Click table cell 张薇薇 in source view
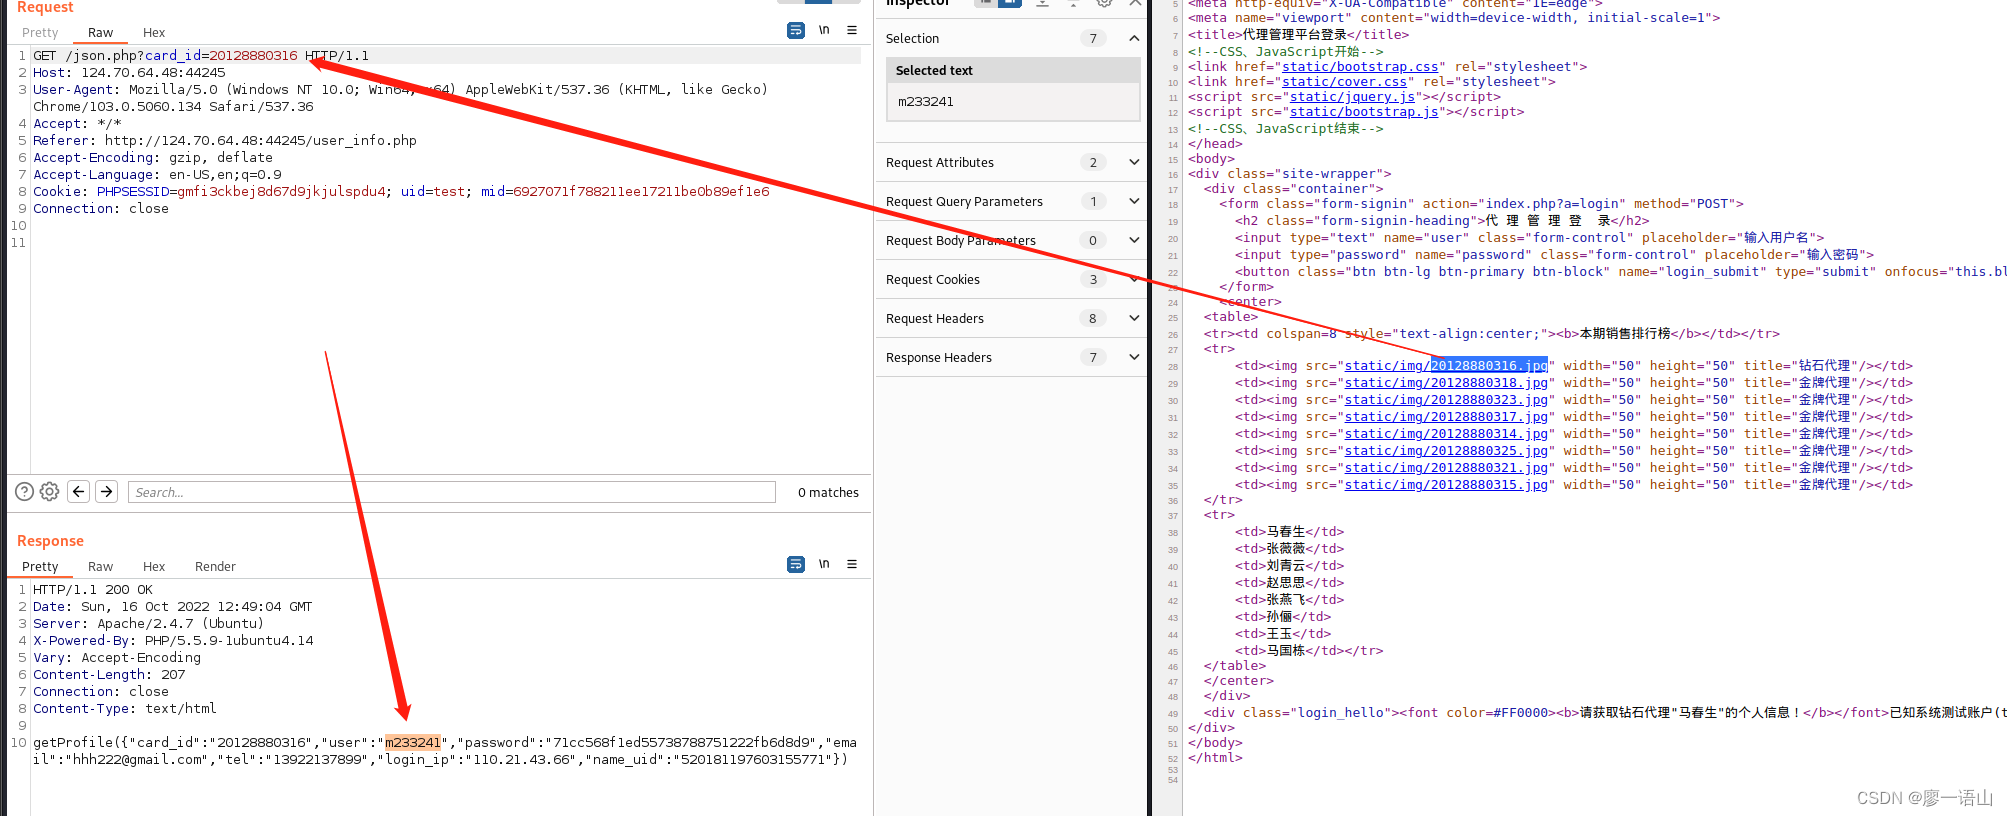Image resolution: width=2007 pixels, height=816 pixels. (1286, 549)
